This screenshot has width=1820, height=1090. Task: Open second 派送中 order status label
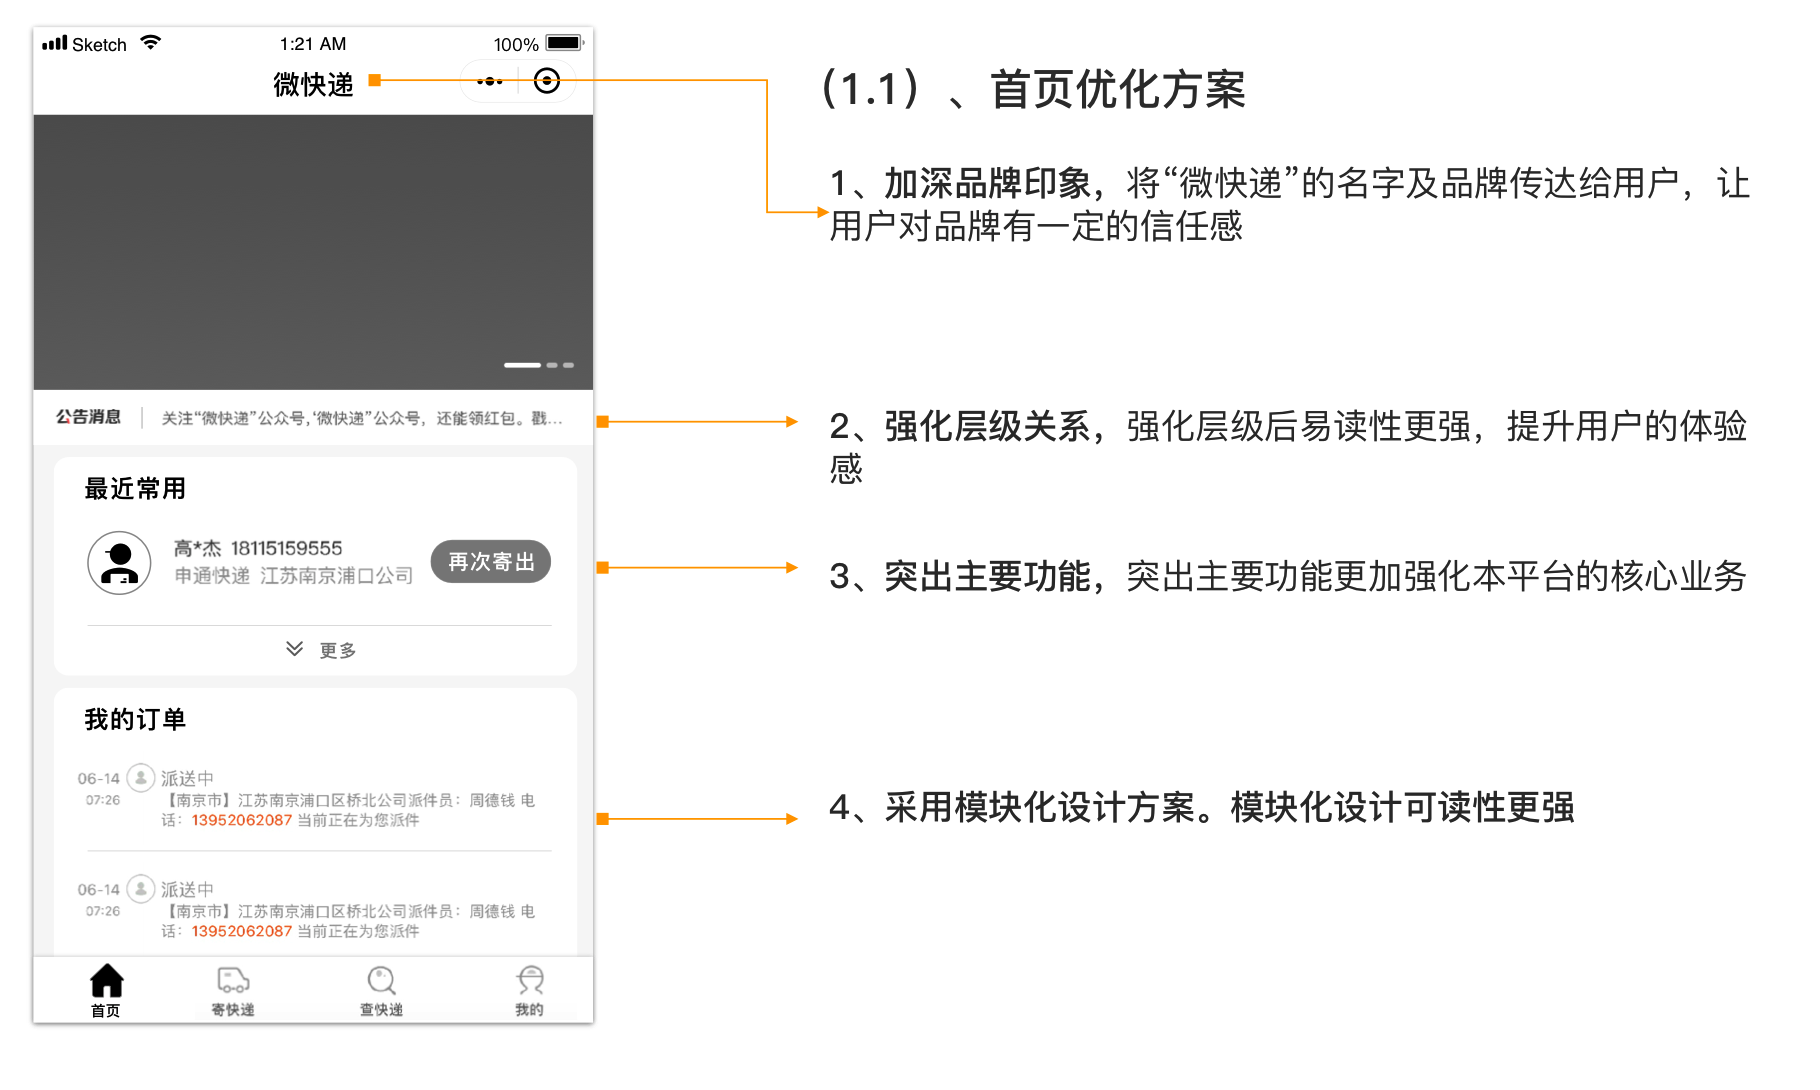187,889
